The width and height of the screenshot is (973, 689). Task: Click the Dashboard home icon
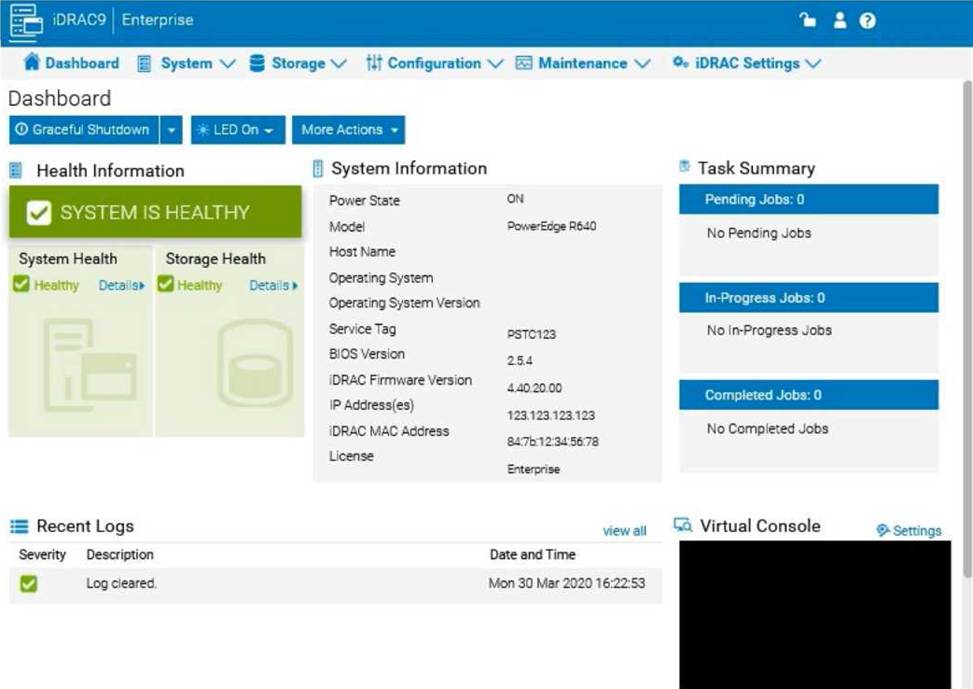click(32, 63)
